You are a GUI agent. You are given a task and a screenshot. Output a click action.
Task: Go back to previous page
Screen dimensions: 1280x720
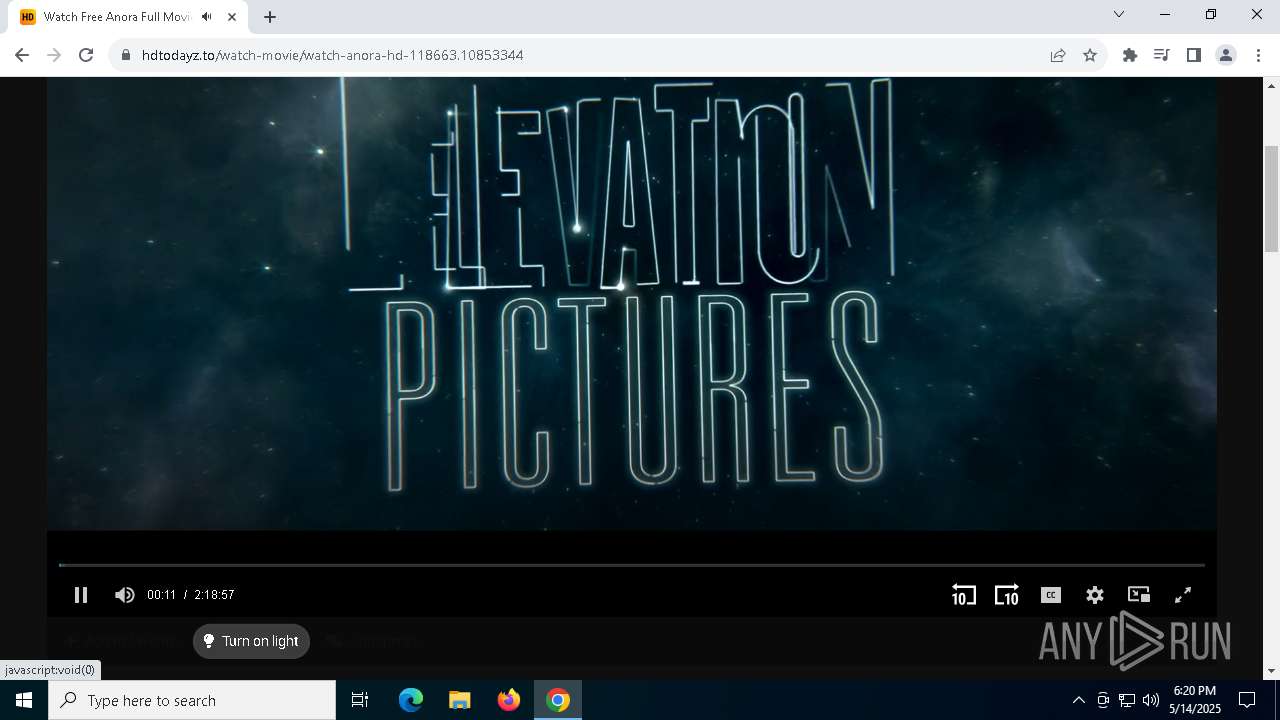pyautogui.click(x=22, y=55)
